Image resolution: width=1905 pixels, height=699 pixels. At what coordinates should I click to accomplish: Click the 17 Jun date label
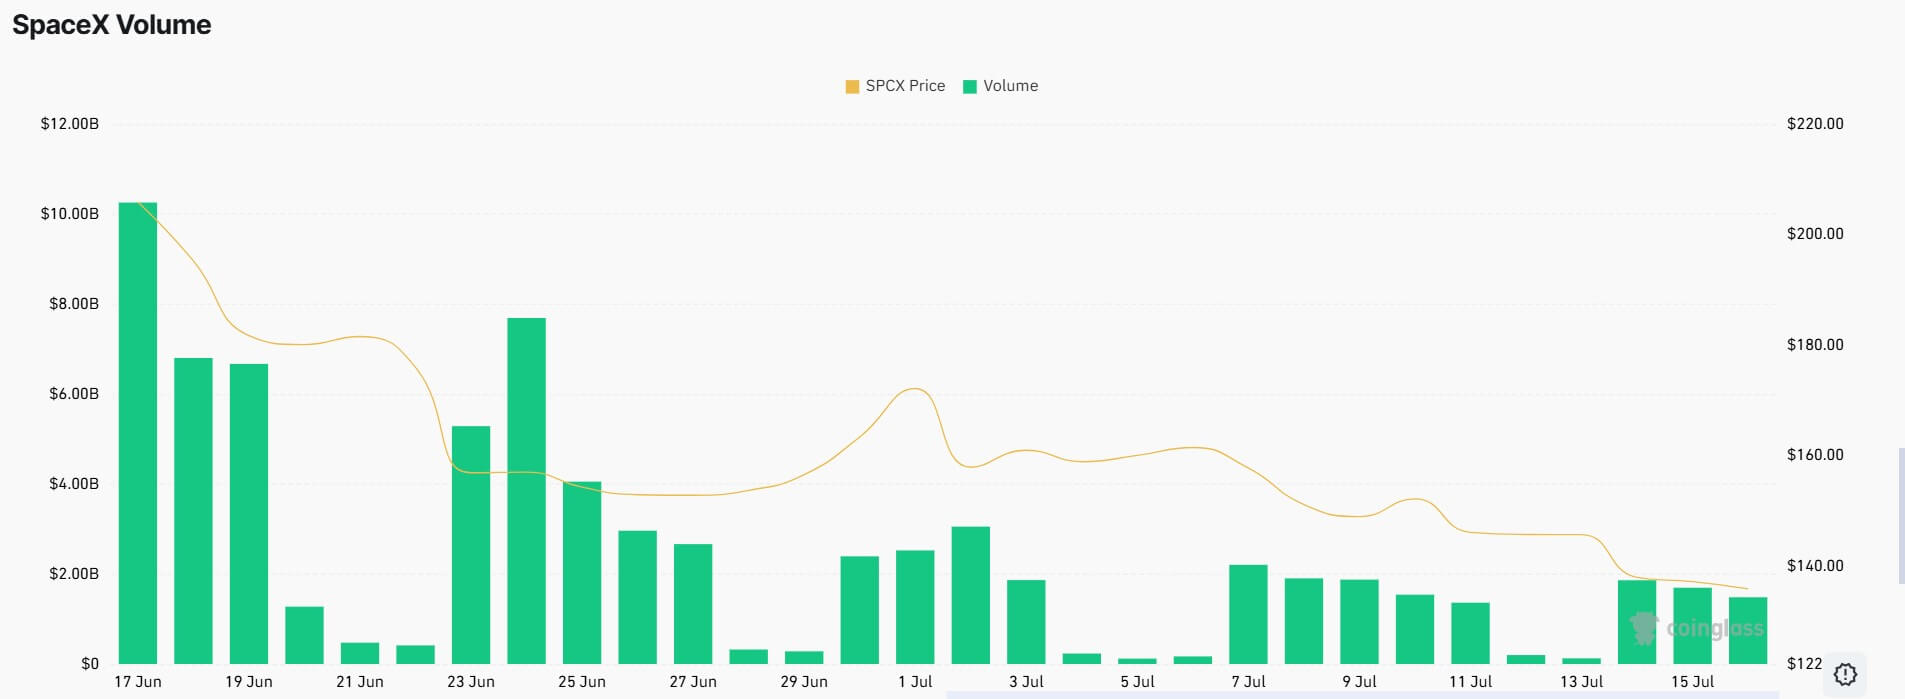(x=138, y=682)
